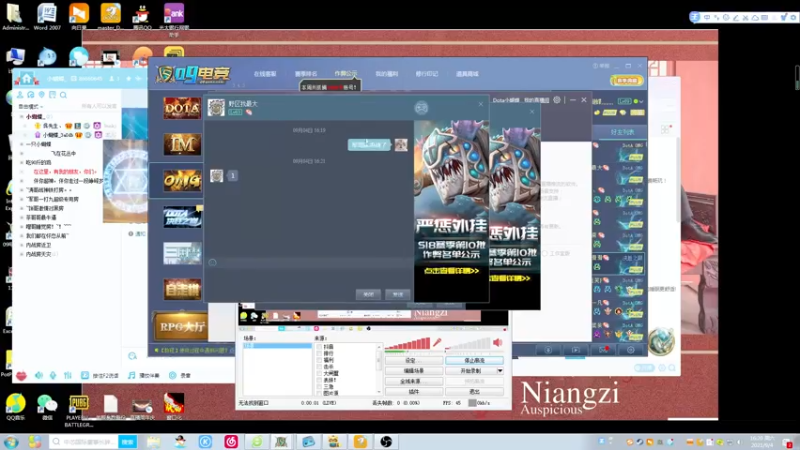Click 按住F2说话 in YY bottom bar
This screenshot has width=800, height=450.
point(100,376)
